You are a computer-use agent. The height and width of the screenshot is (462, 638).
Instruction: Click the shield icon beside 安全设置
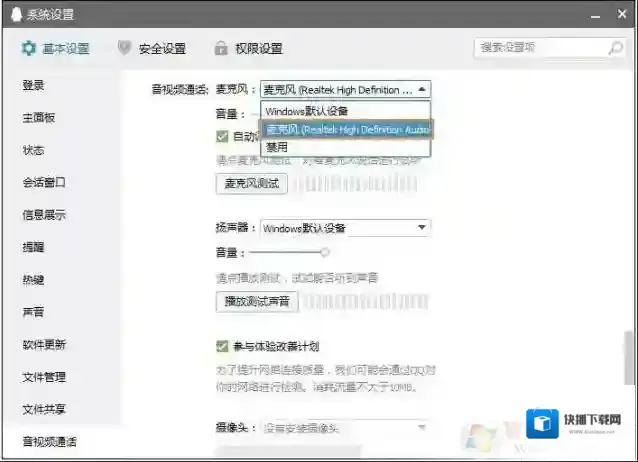point(124,48)
